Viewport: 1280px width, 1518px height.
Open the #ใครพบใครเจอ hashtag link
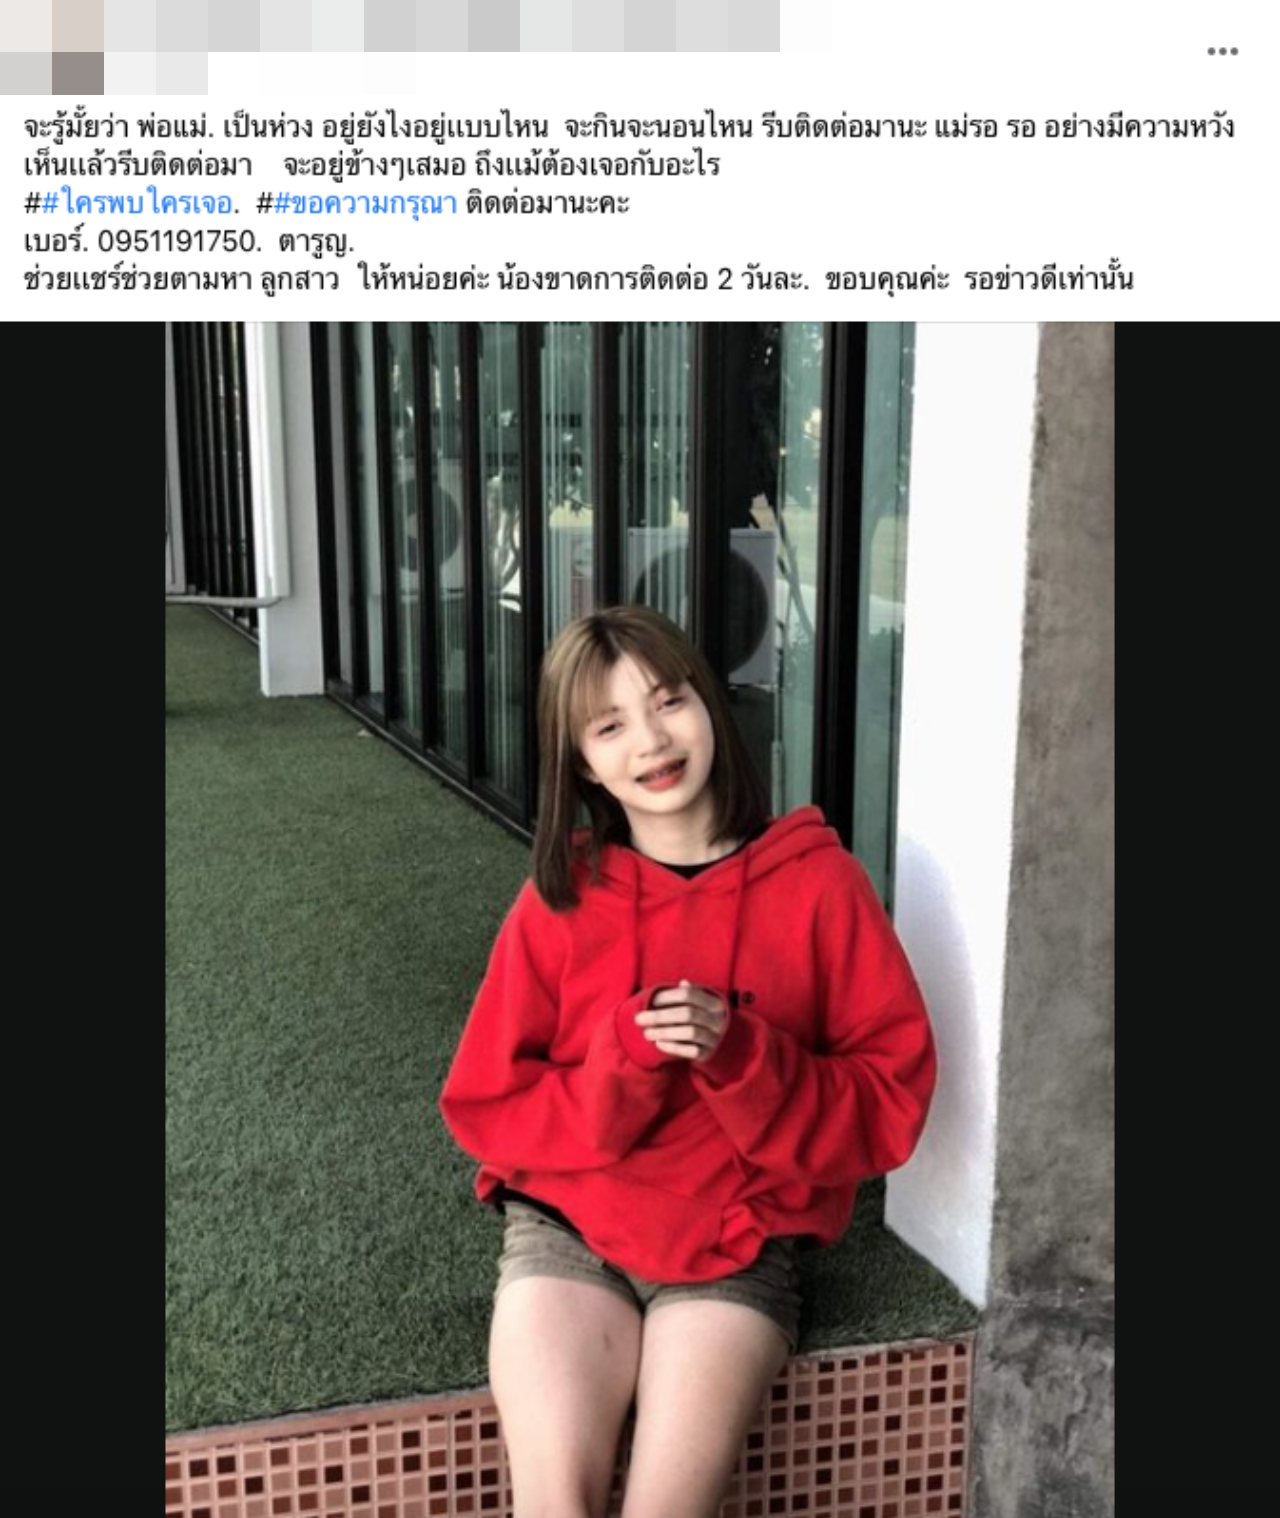pos(137,203)
